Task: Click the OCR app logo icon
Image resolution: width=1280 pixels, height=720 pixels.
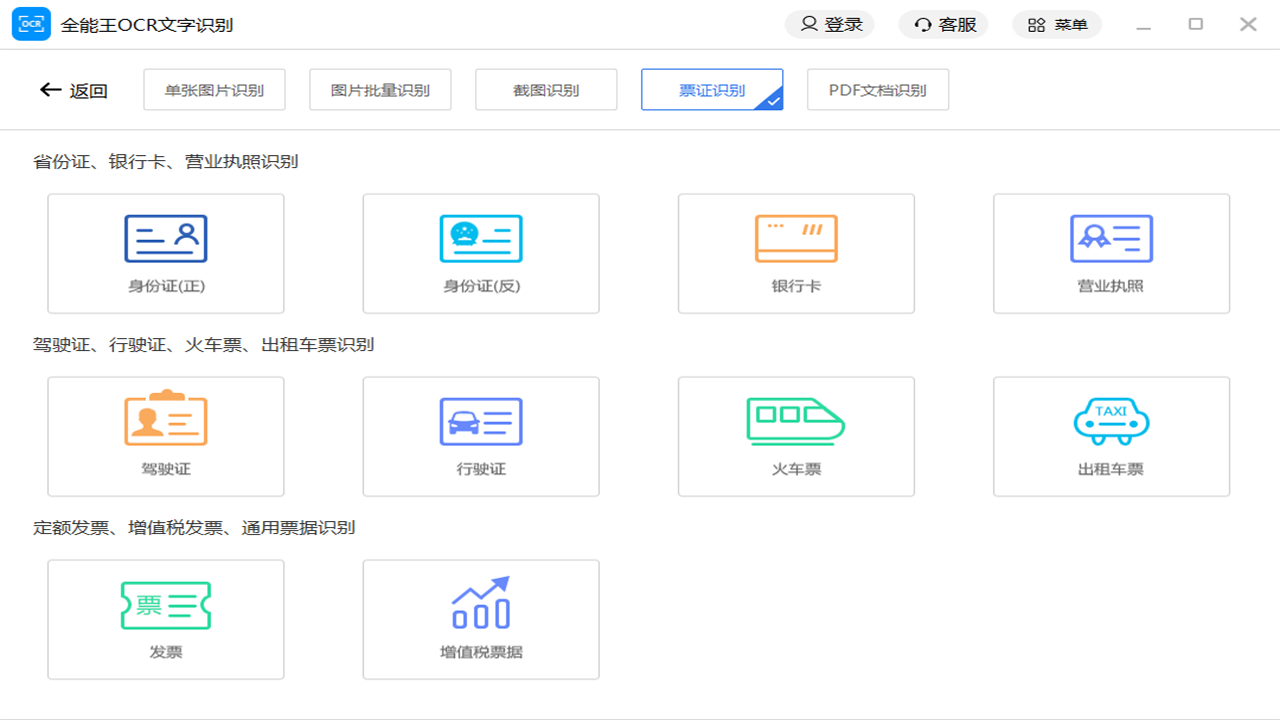Action: 31,23
